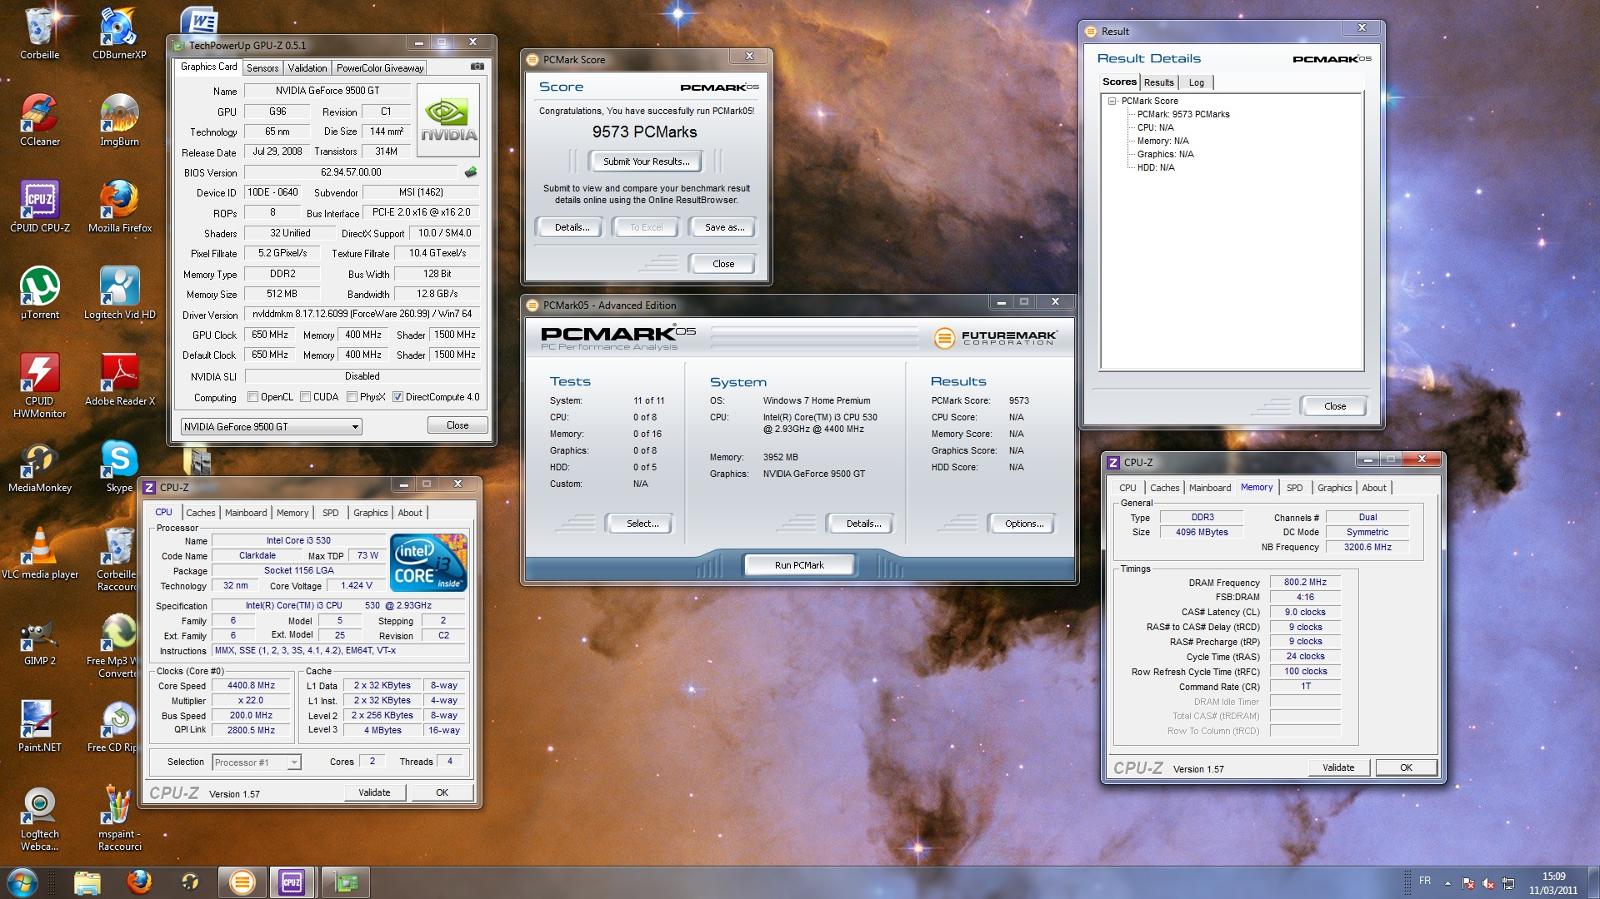Click the GPU-Z BIOS save chip icon
Screen dimensions: 1600x899
pos(471,172)
